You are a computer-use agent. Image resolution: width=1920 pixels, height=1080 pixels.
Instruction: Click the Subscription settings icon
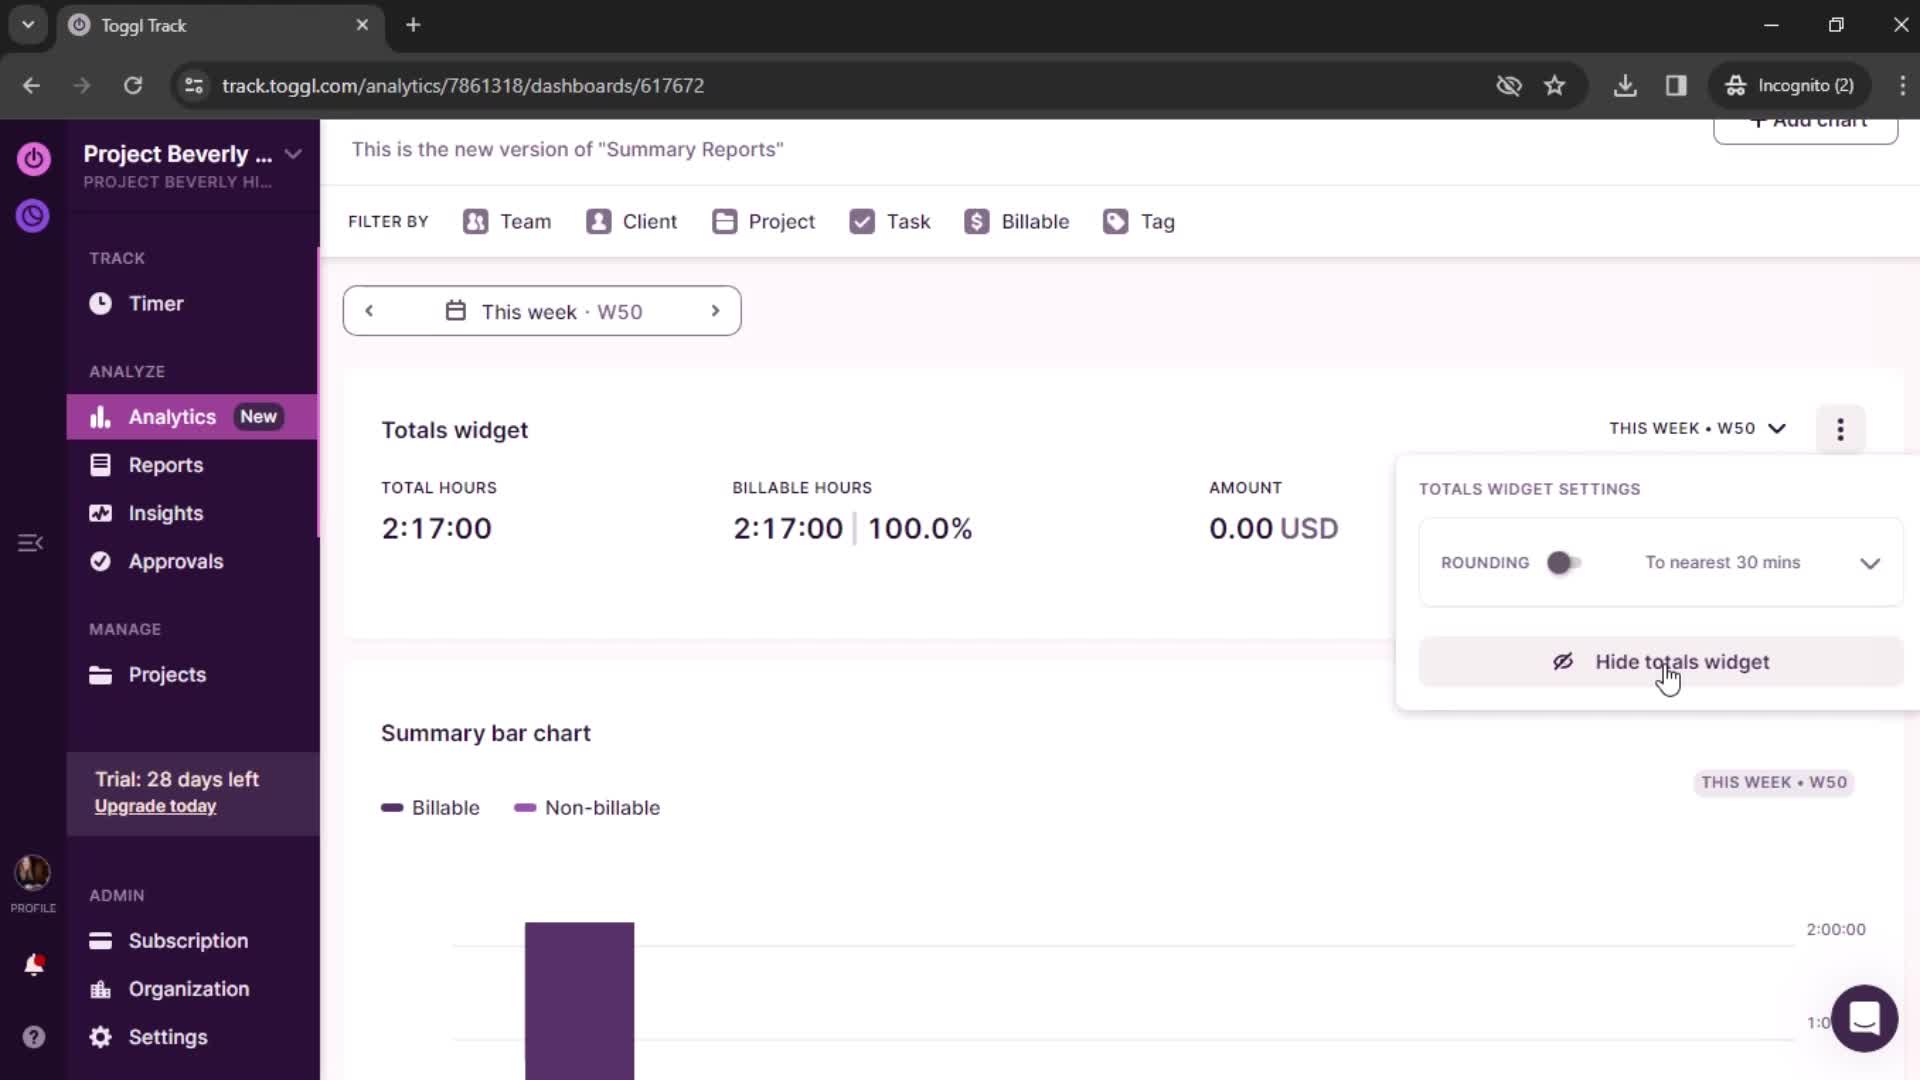(x=100, y=940)
